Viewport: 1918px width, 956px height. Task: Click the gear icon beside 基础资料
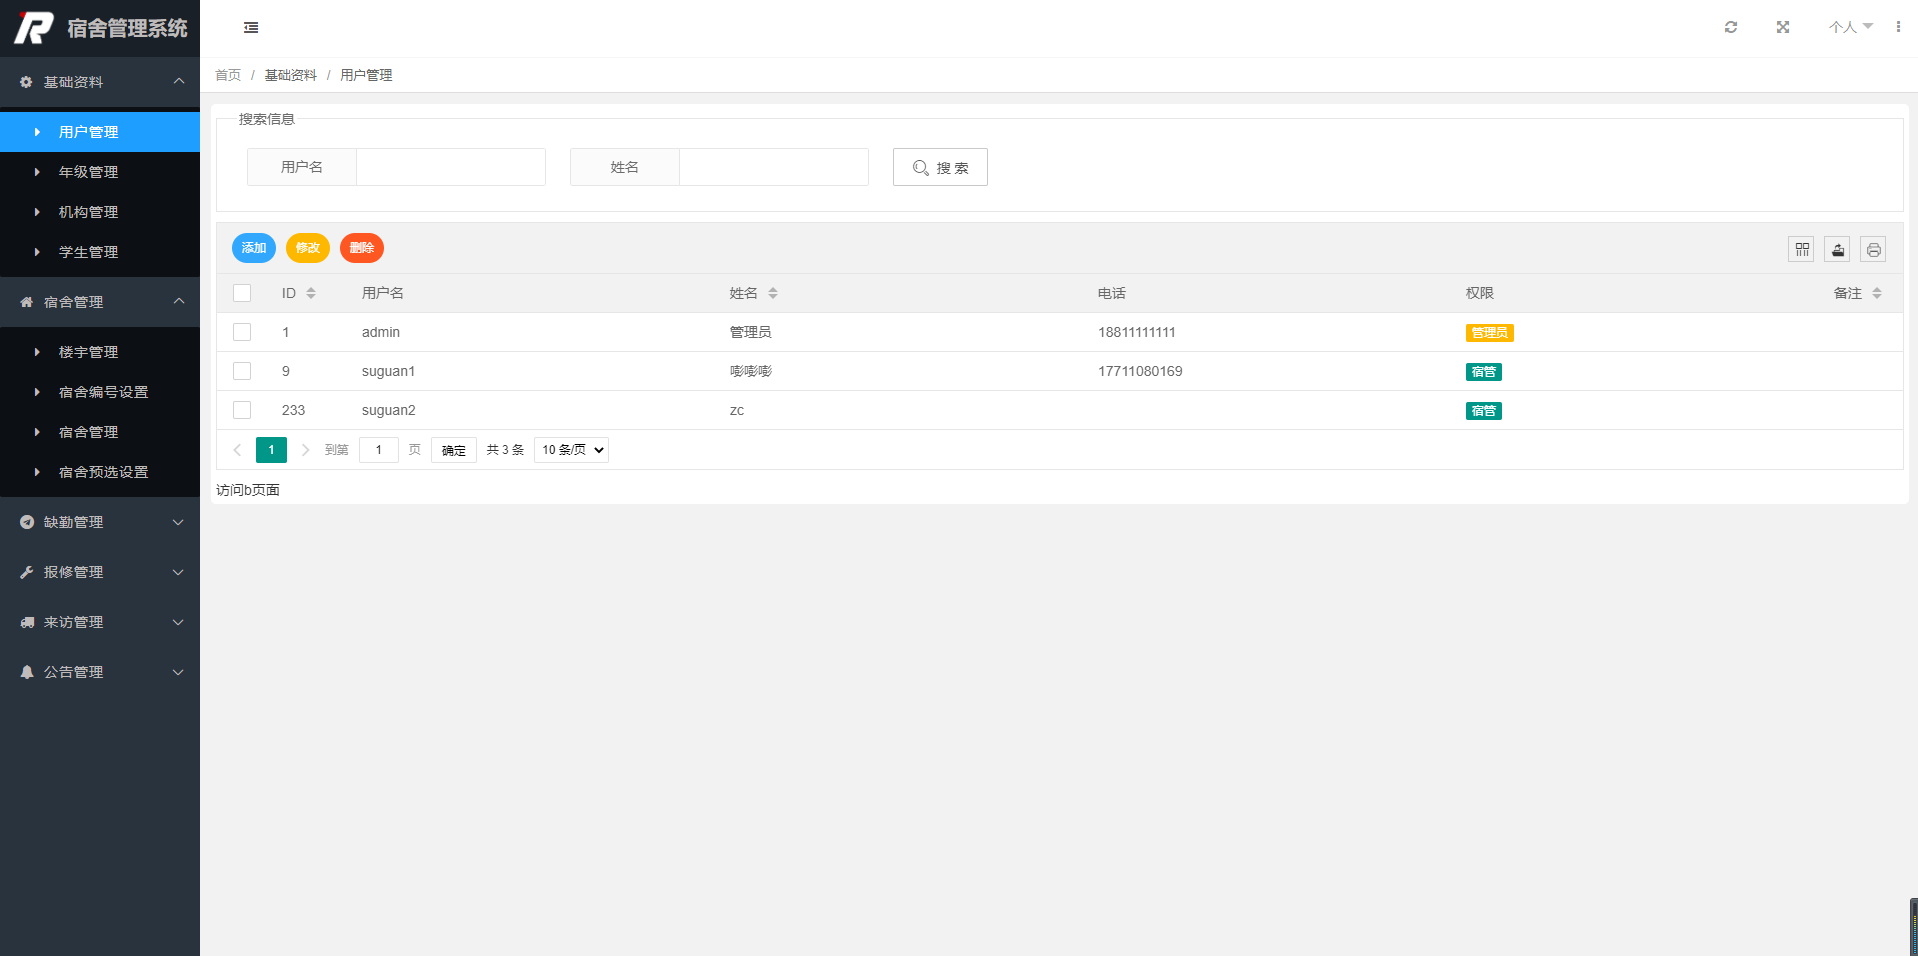pos(27,82)
